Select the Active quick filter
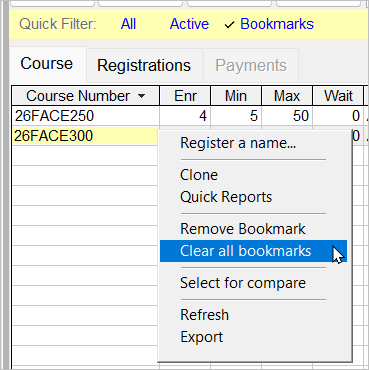 tap(189, 24)
